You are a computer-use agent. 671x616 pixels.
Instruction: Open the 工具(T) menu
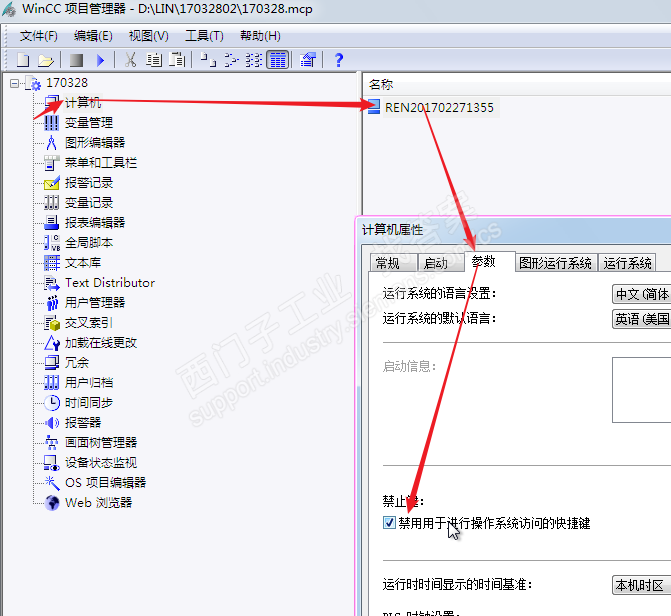click(204, 36)
